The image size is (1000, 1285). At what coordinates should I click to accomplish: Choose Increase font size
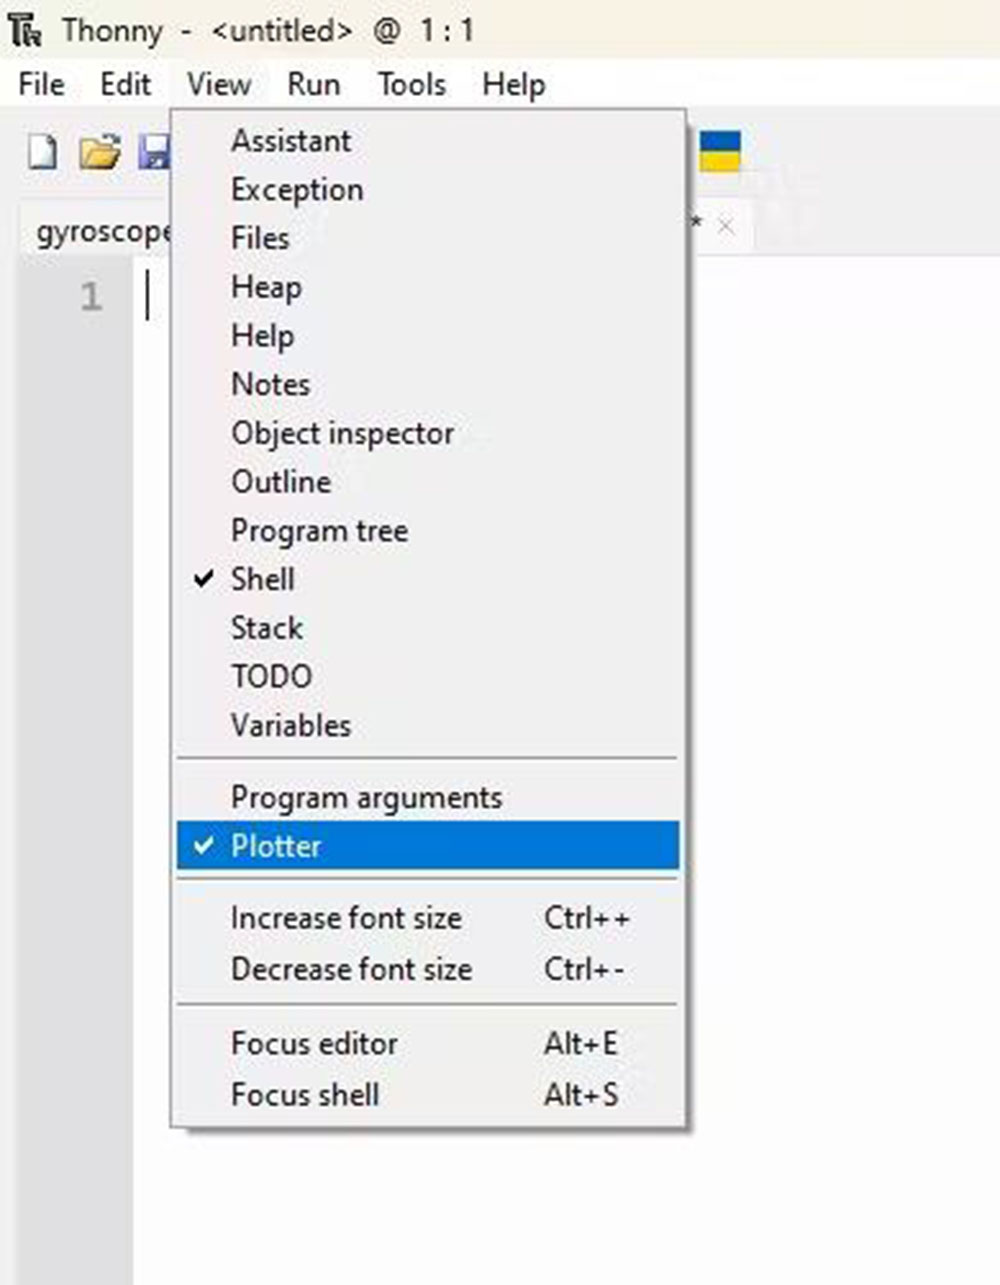(x=346, y=918)
